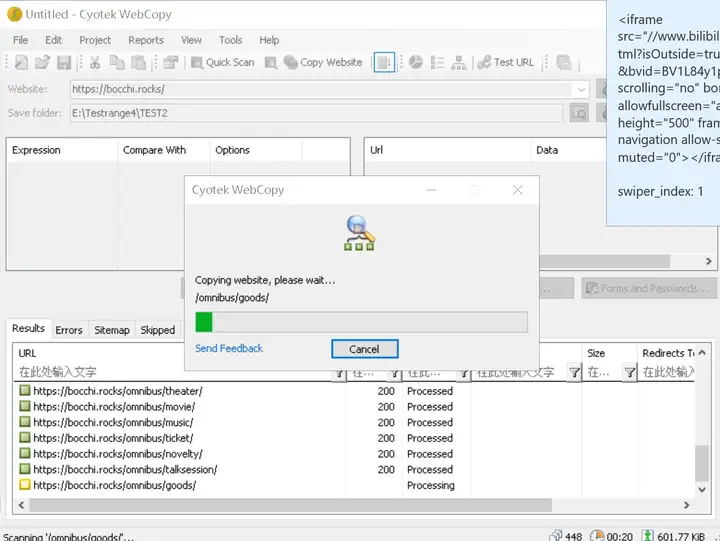The height and width of the screenshot is (541, 720).
Task: Click right arrow of upper panel scrollbar
Action: [x=709, y=261]
